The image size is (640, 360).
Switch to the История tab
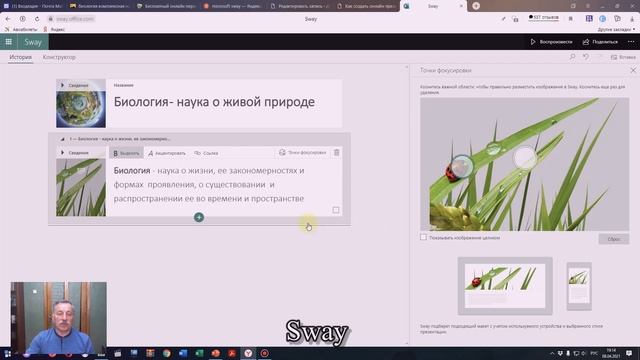point(20,57)
